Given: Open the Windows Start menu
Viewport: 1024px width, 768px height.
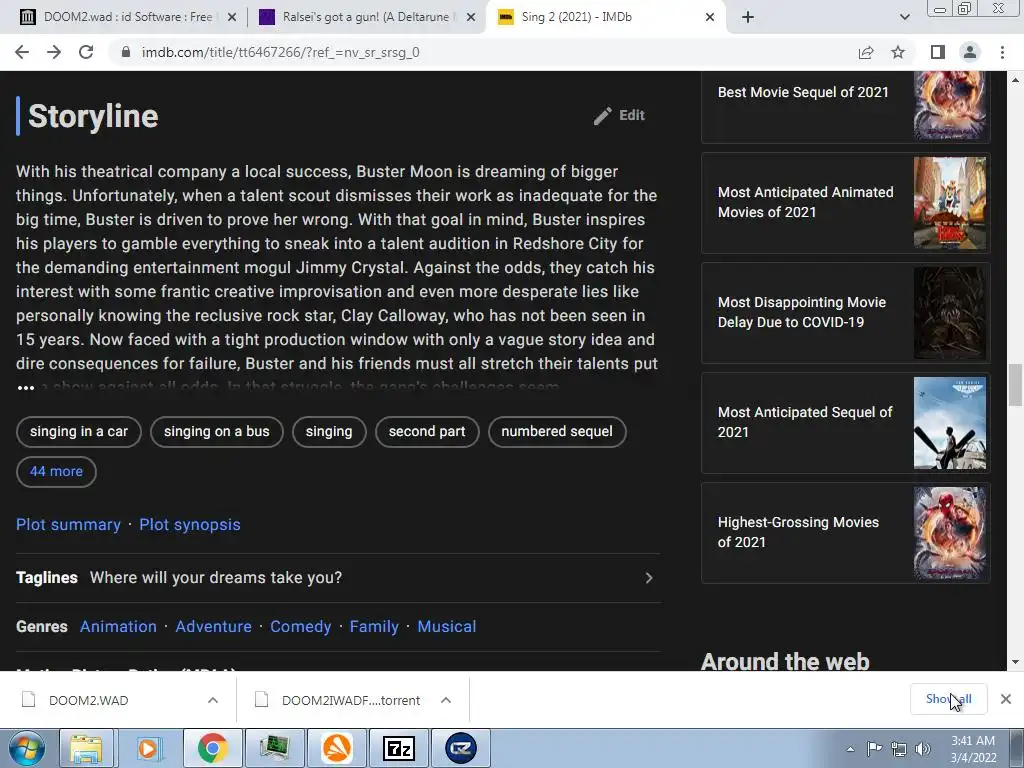Looking at the screenshot, I should click(26, 748).
